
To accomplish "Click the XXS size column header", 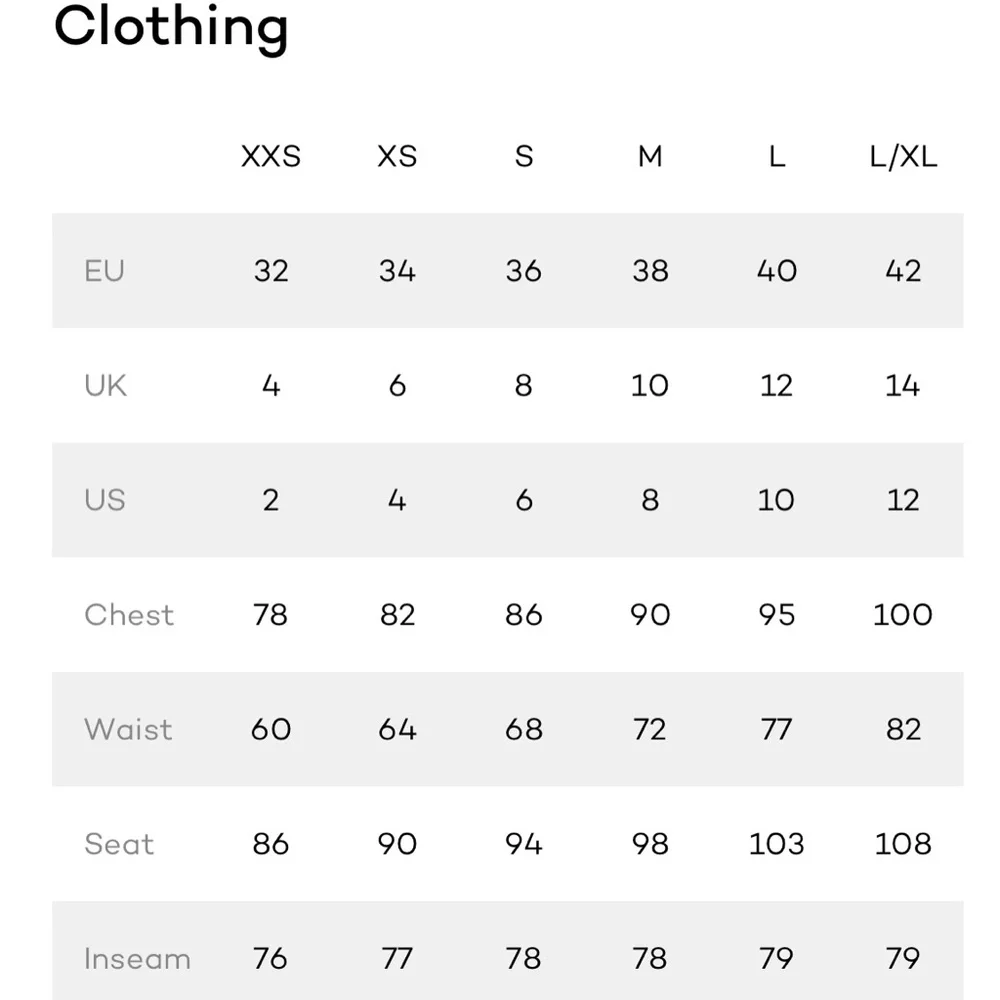I will (271, 157).
